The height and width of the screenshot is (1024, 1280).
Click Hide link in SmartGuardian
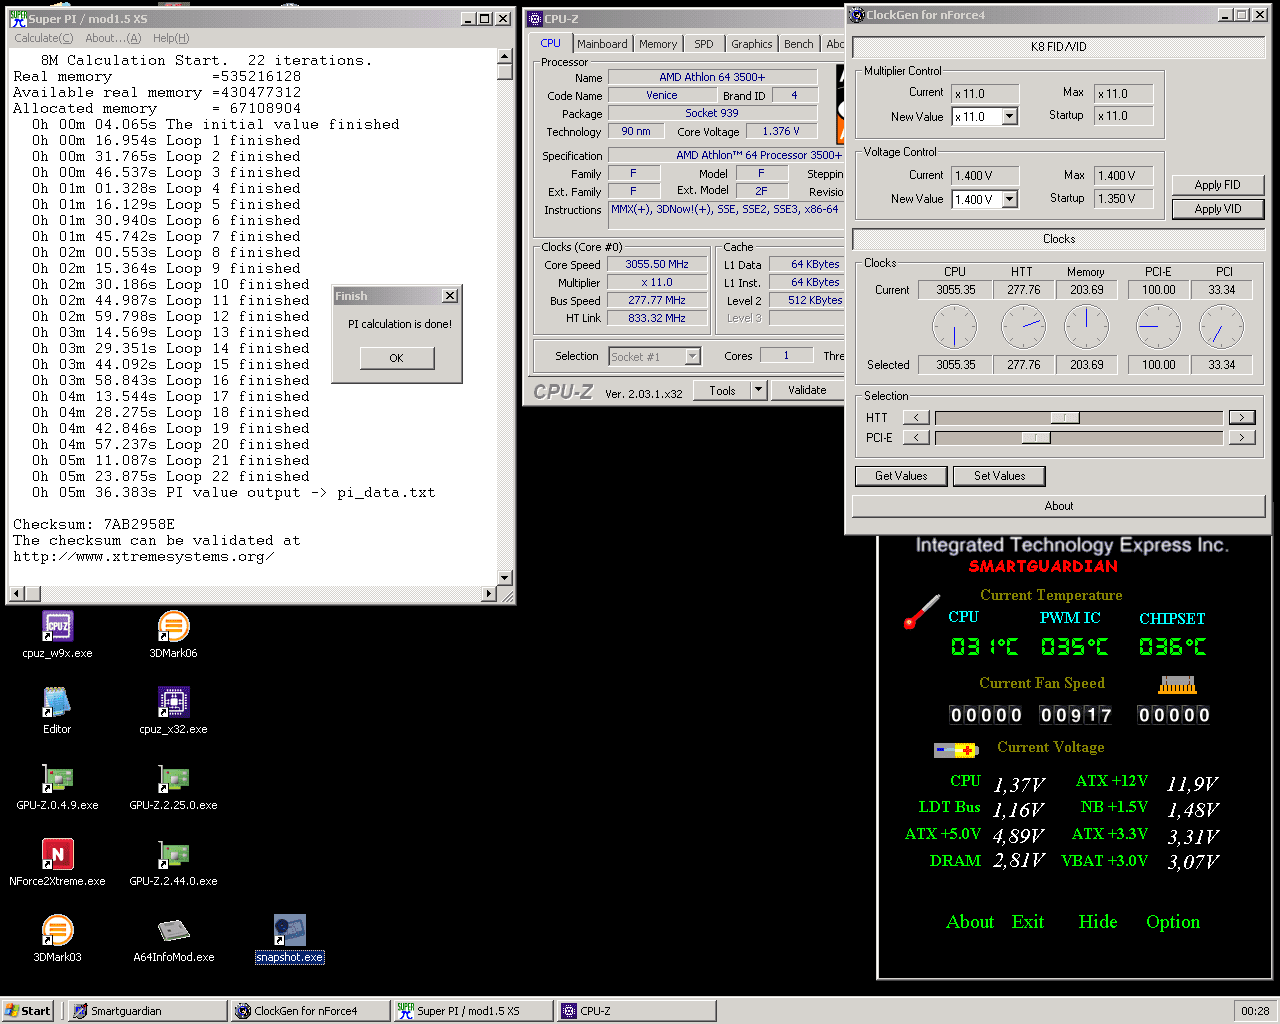click(1098, 922)
